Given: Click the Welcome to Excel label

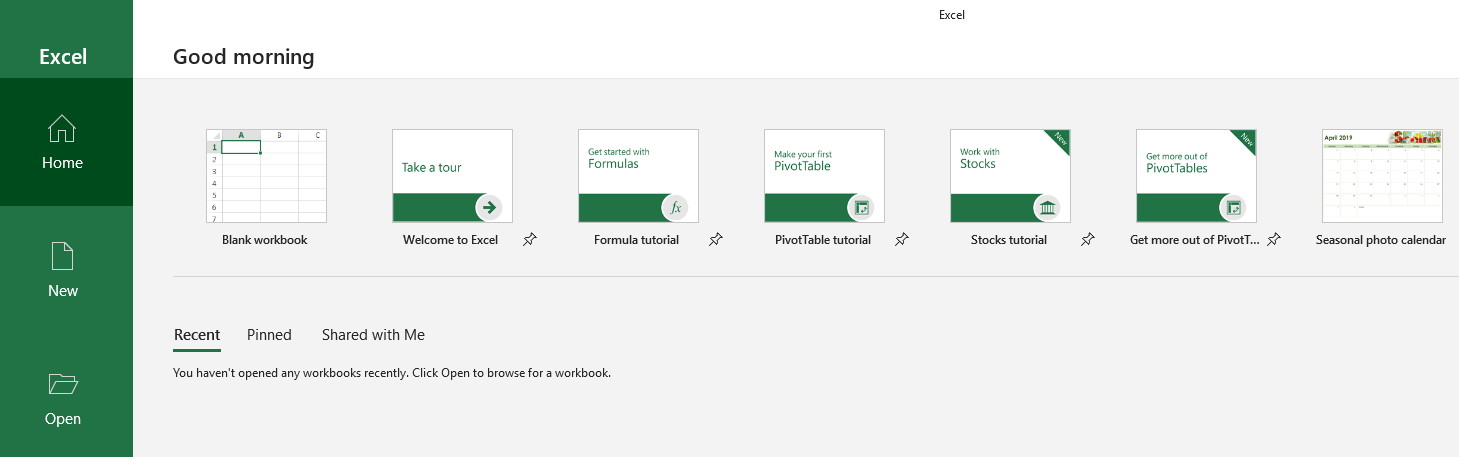Looking at the screenshot, I should pyautogui.click(x=450, y=240).
